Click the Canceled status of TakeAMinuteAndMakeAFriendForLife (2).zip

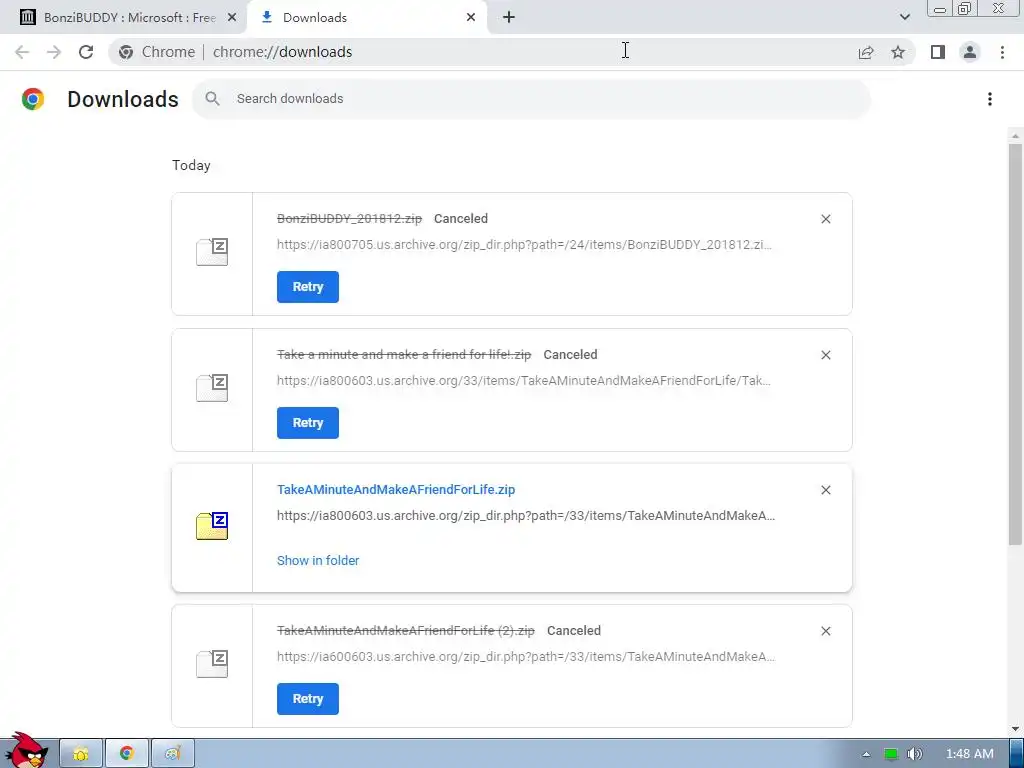pos(574,631)
